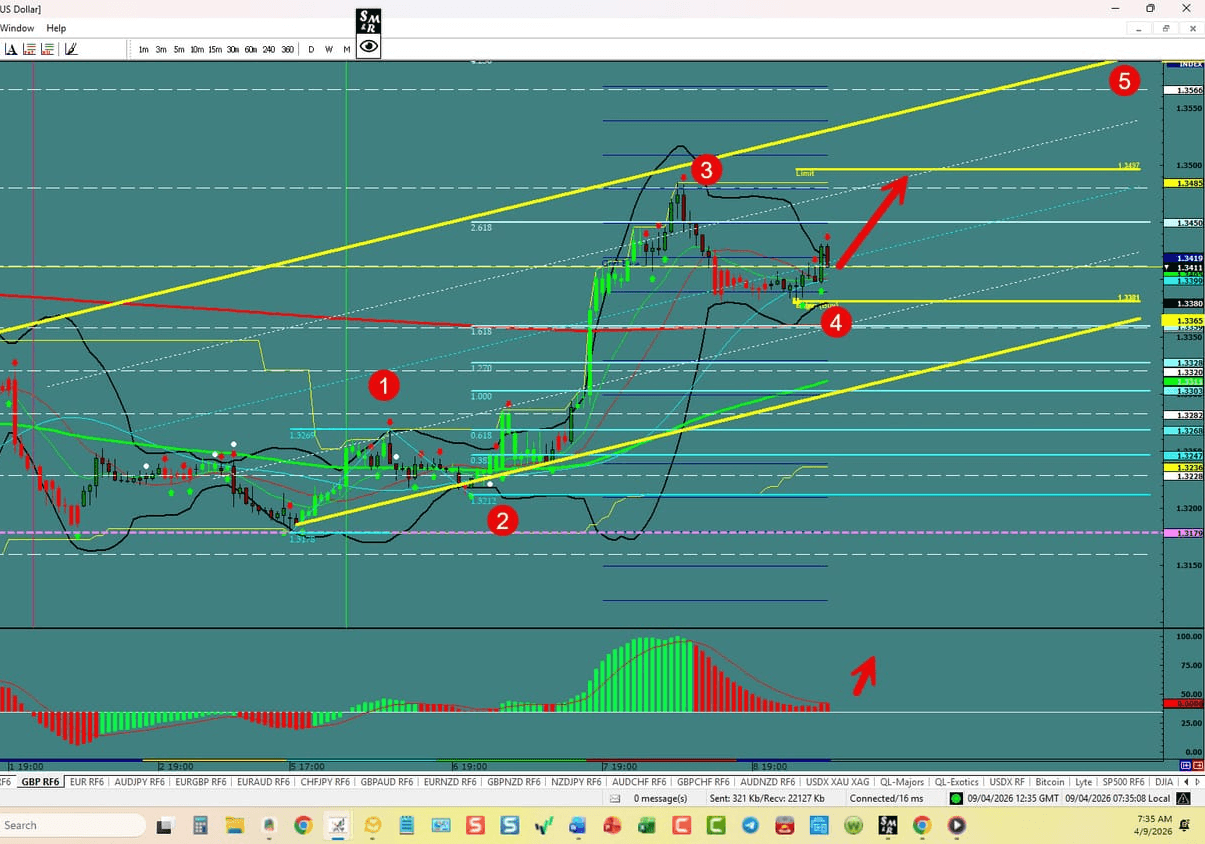The width and height of the screenshot is (1205, 844).
Task: Open Telegram from the taskbar
Action: (x=751, y=825)
